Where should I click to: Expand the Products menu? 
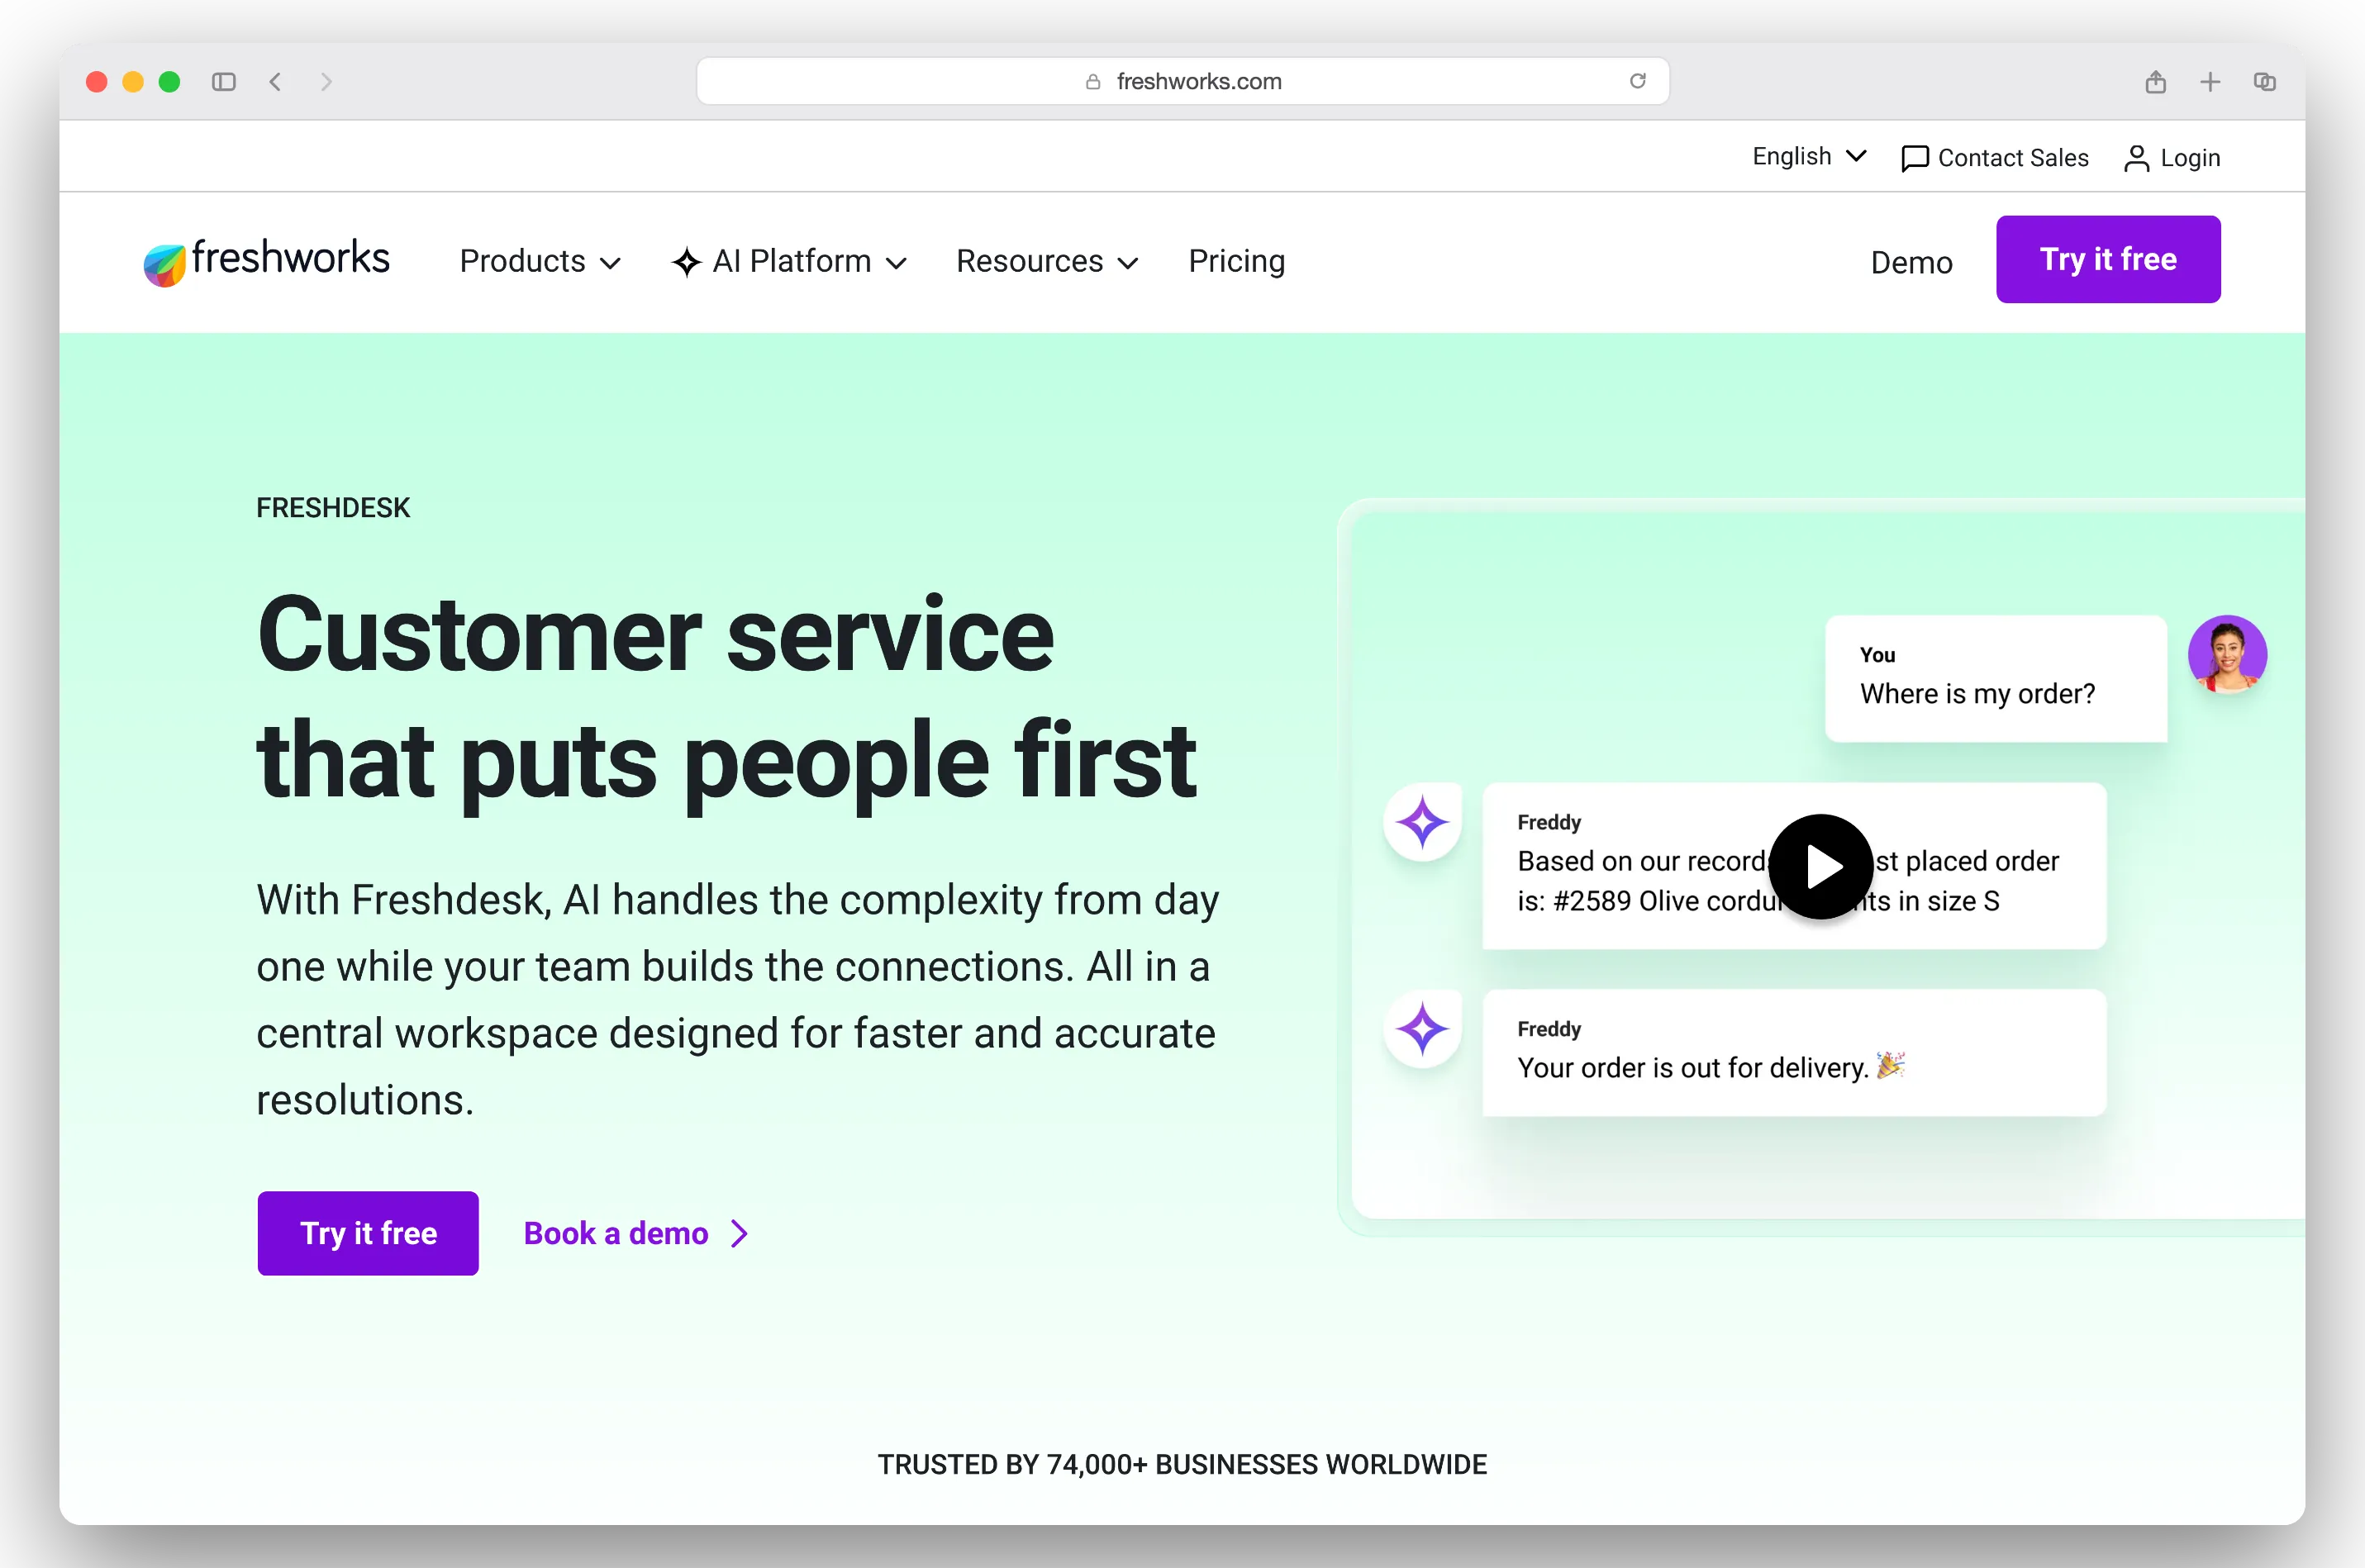click(x=540, y=262)
